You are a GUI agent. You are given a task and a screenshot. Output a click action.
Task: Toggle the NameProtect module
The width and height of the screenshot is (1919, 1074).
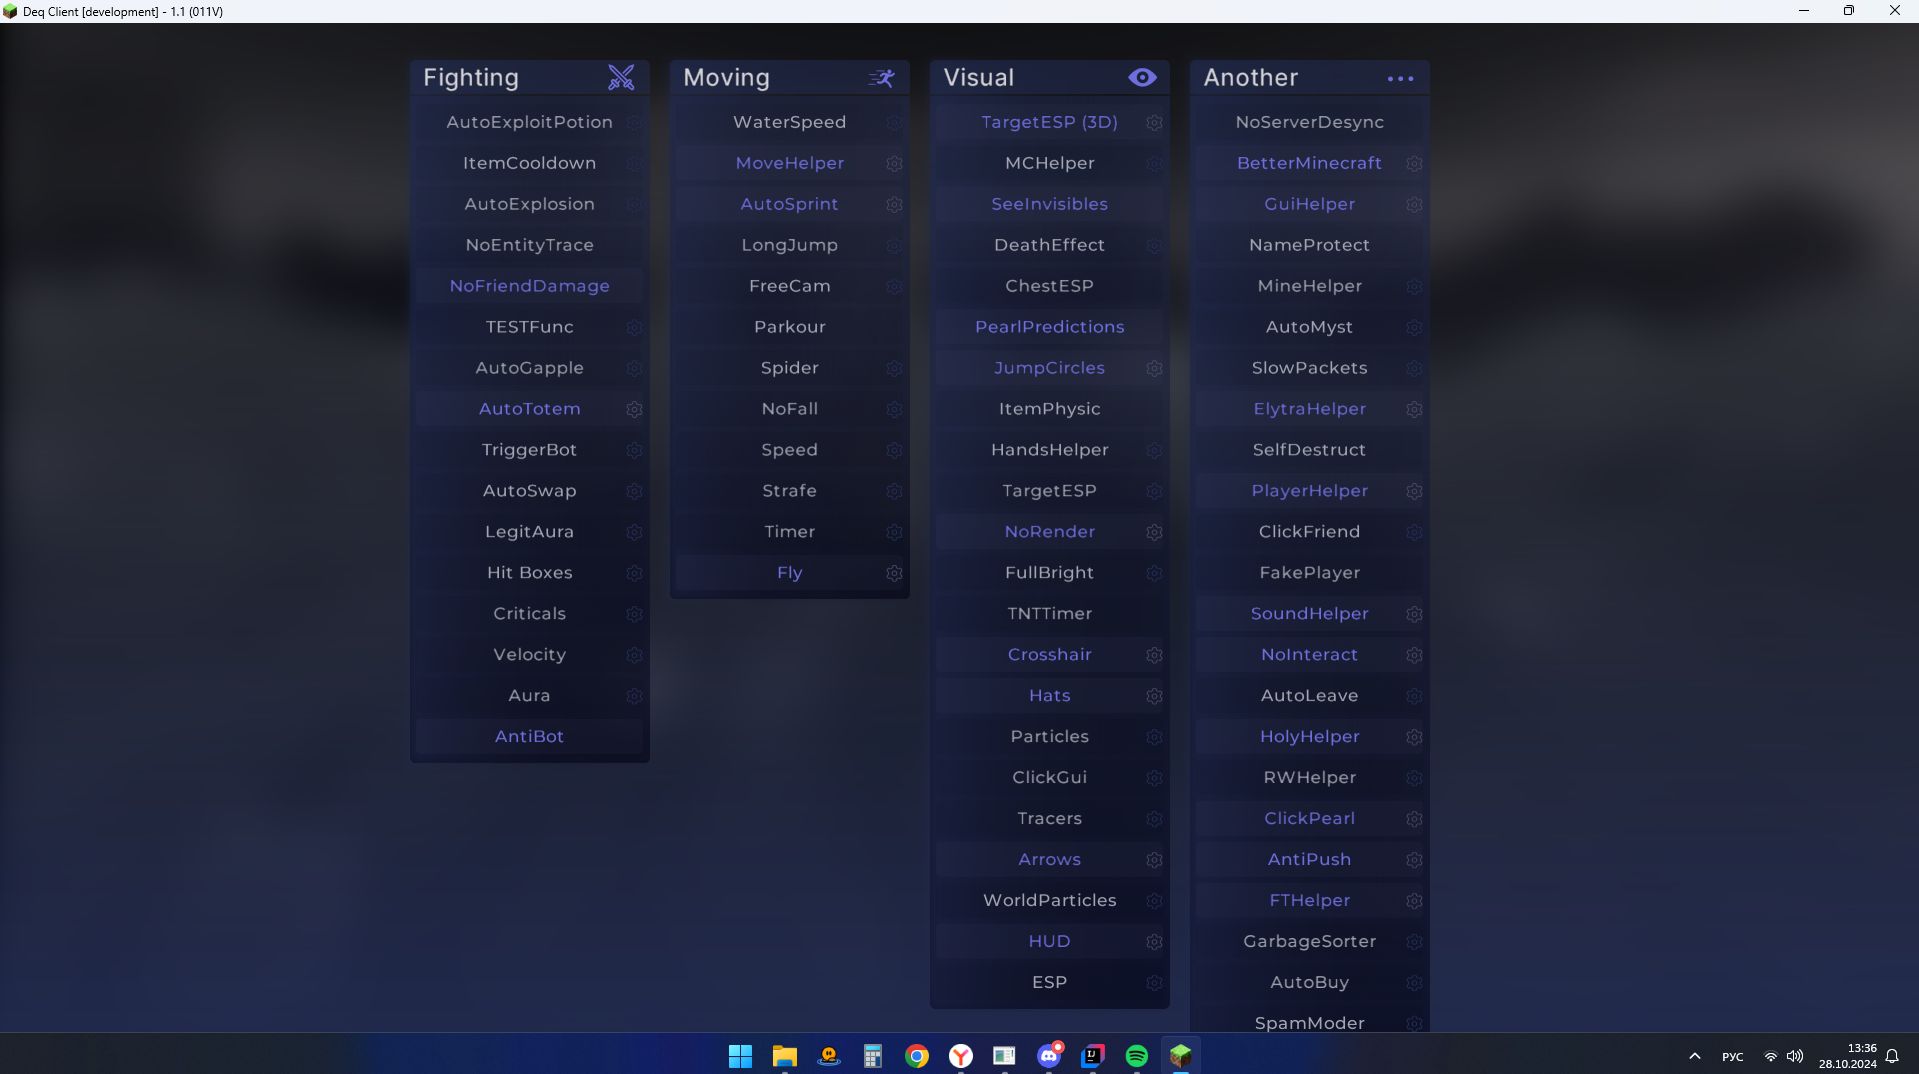point(1309,245)
